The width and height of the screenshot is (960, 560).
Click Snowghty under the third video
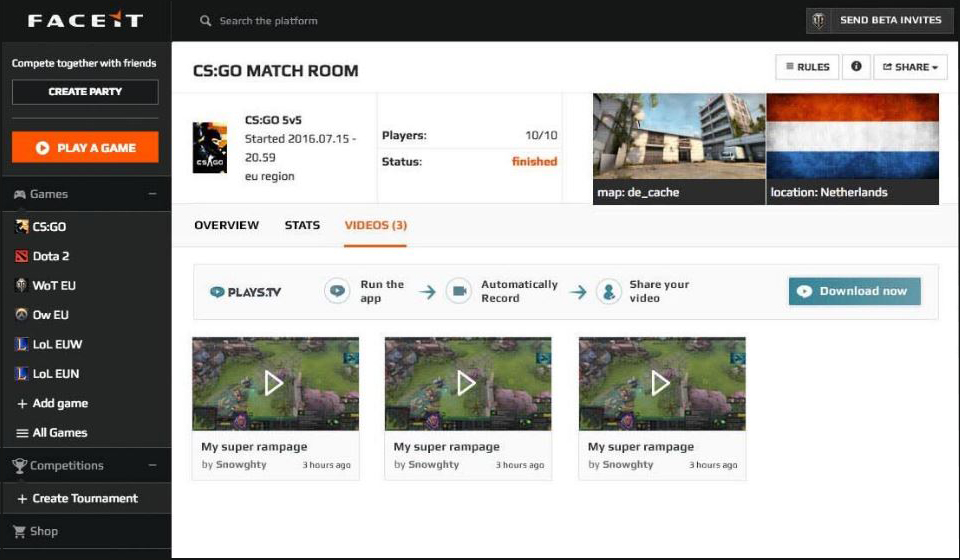pos(628,465)
